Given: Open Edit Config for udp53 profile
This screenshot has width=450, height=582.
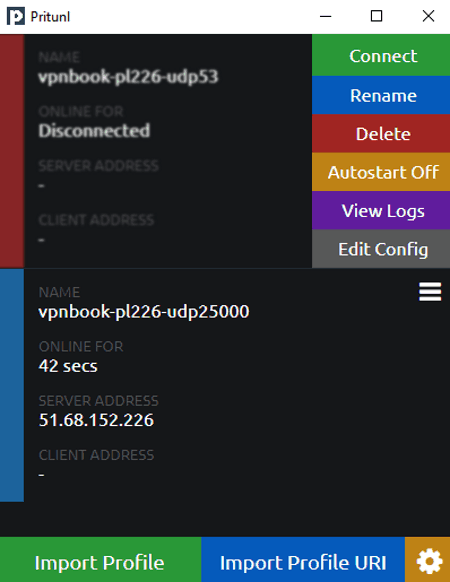Looking at the screenshot, I should (x=381, y=249).
